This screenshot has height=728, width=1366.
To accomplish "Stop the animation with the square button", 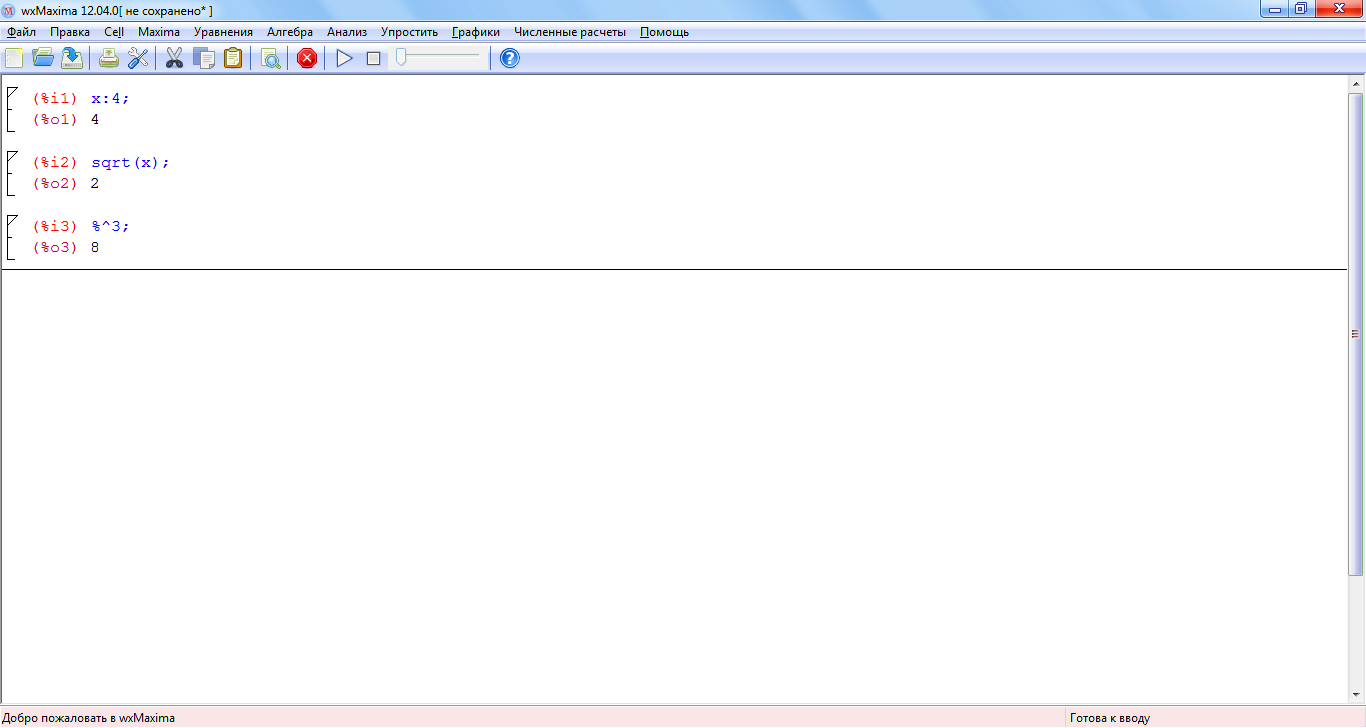I will point(373,58).
